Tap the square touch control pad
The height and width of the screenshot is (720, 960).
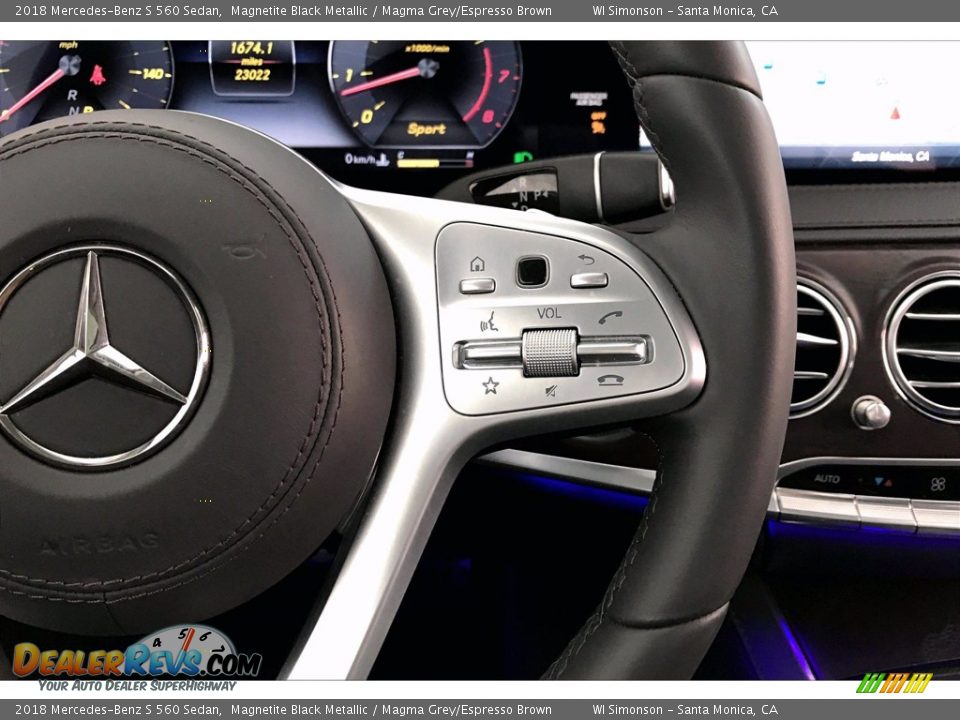click(x=532, y=271)
